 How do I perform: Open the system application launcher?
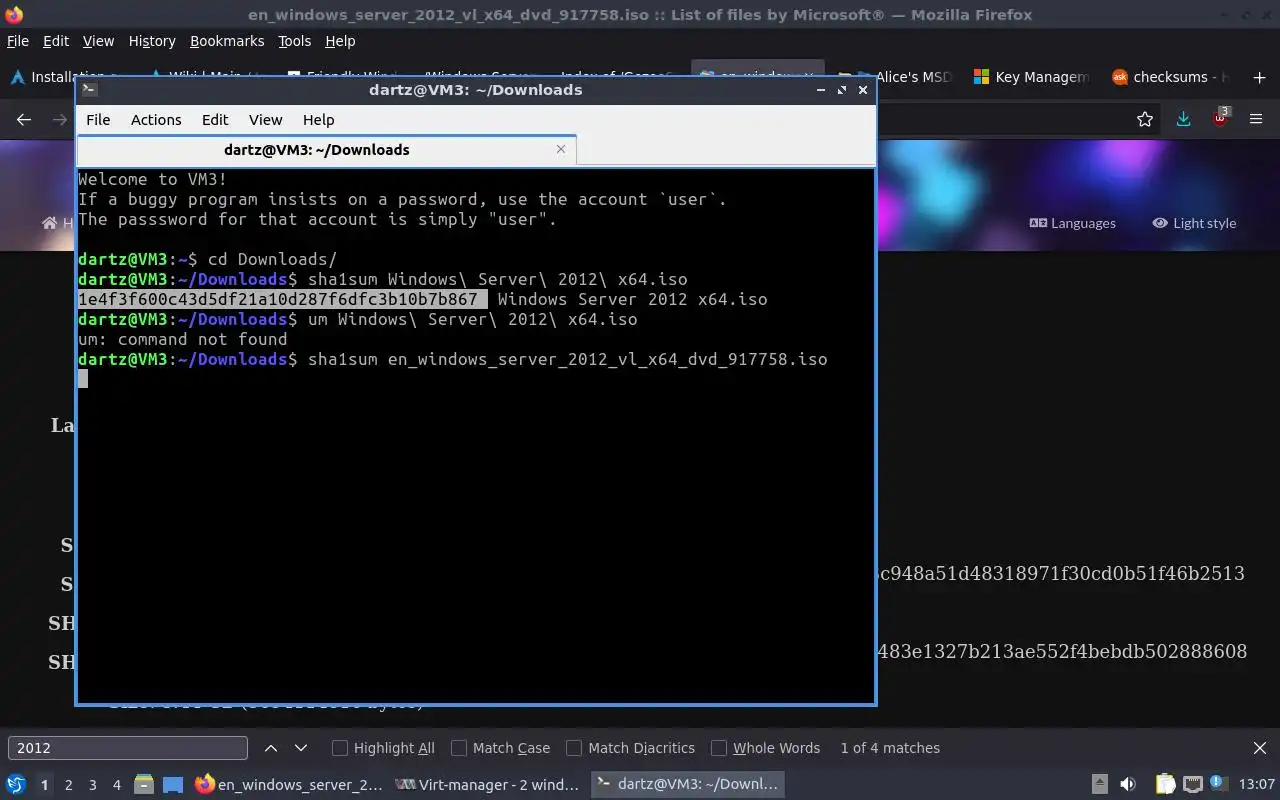(x=16, y=785)
